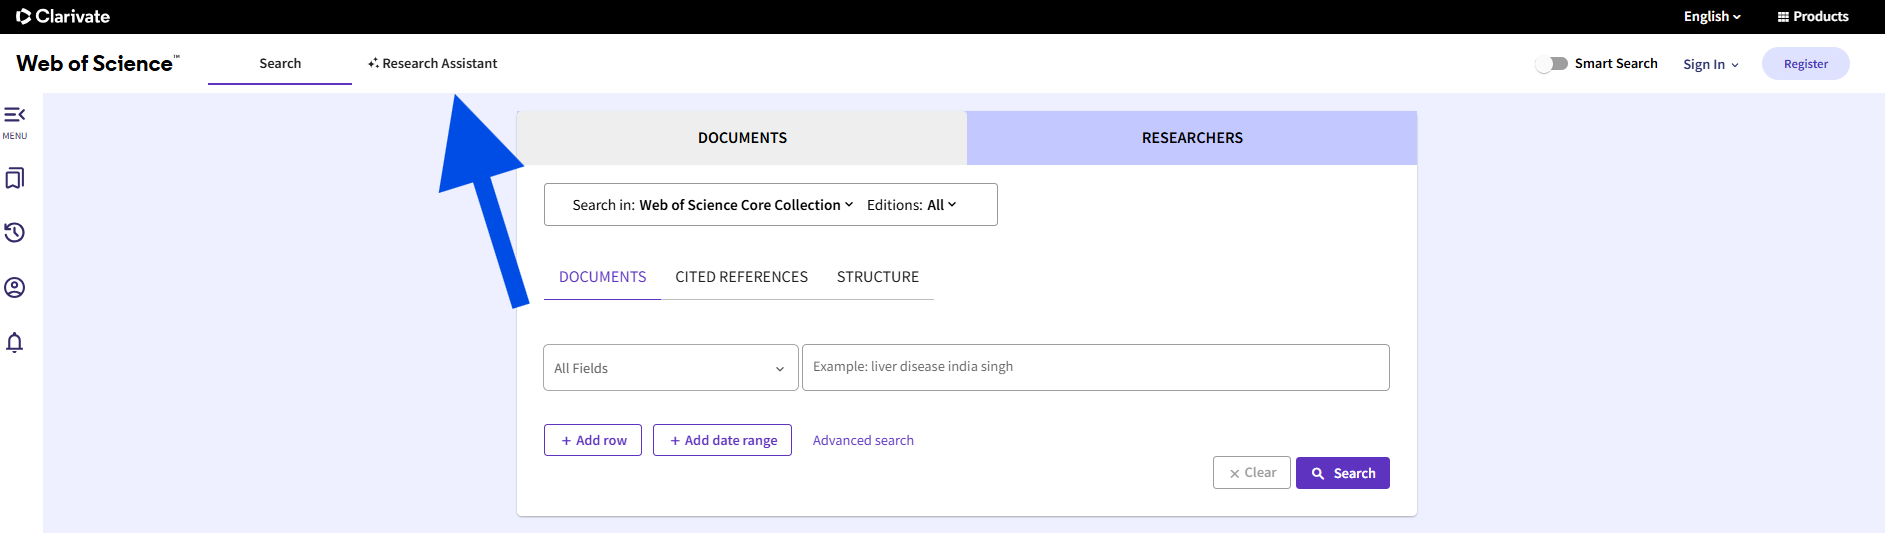Open the Products grid menu

click(1813, 16)
